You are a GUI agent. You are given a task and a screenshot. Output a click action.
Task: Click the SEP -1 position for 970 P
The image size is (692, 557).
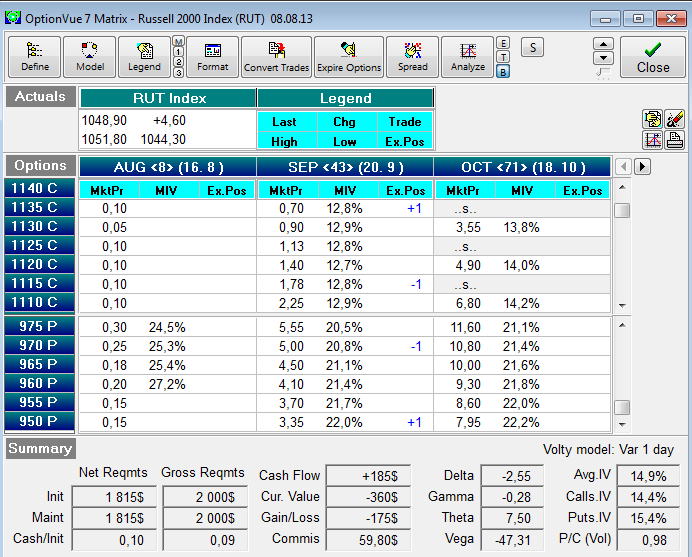point(416,346)
